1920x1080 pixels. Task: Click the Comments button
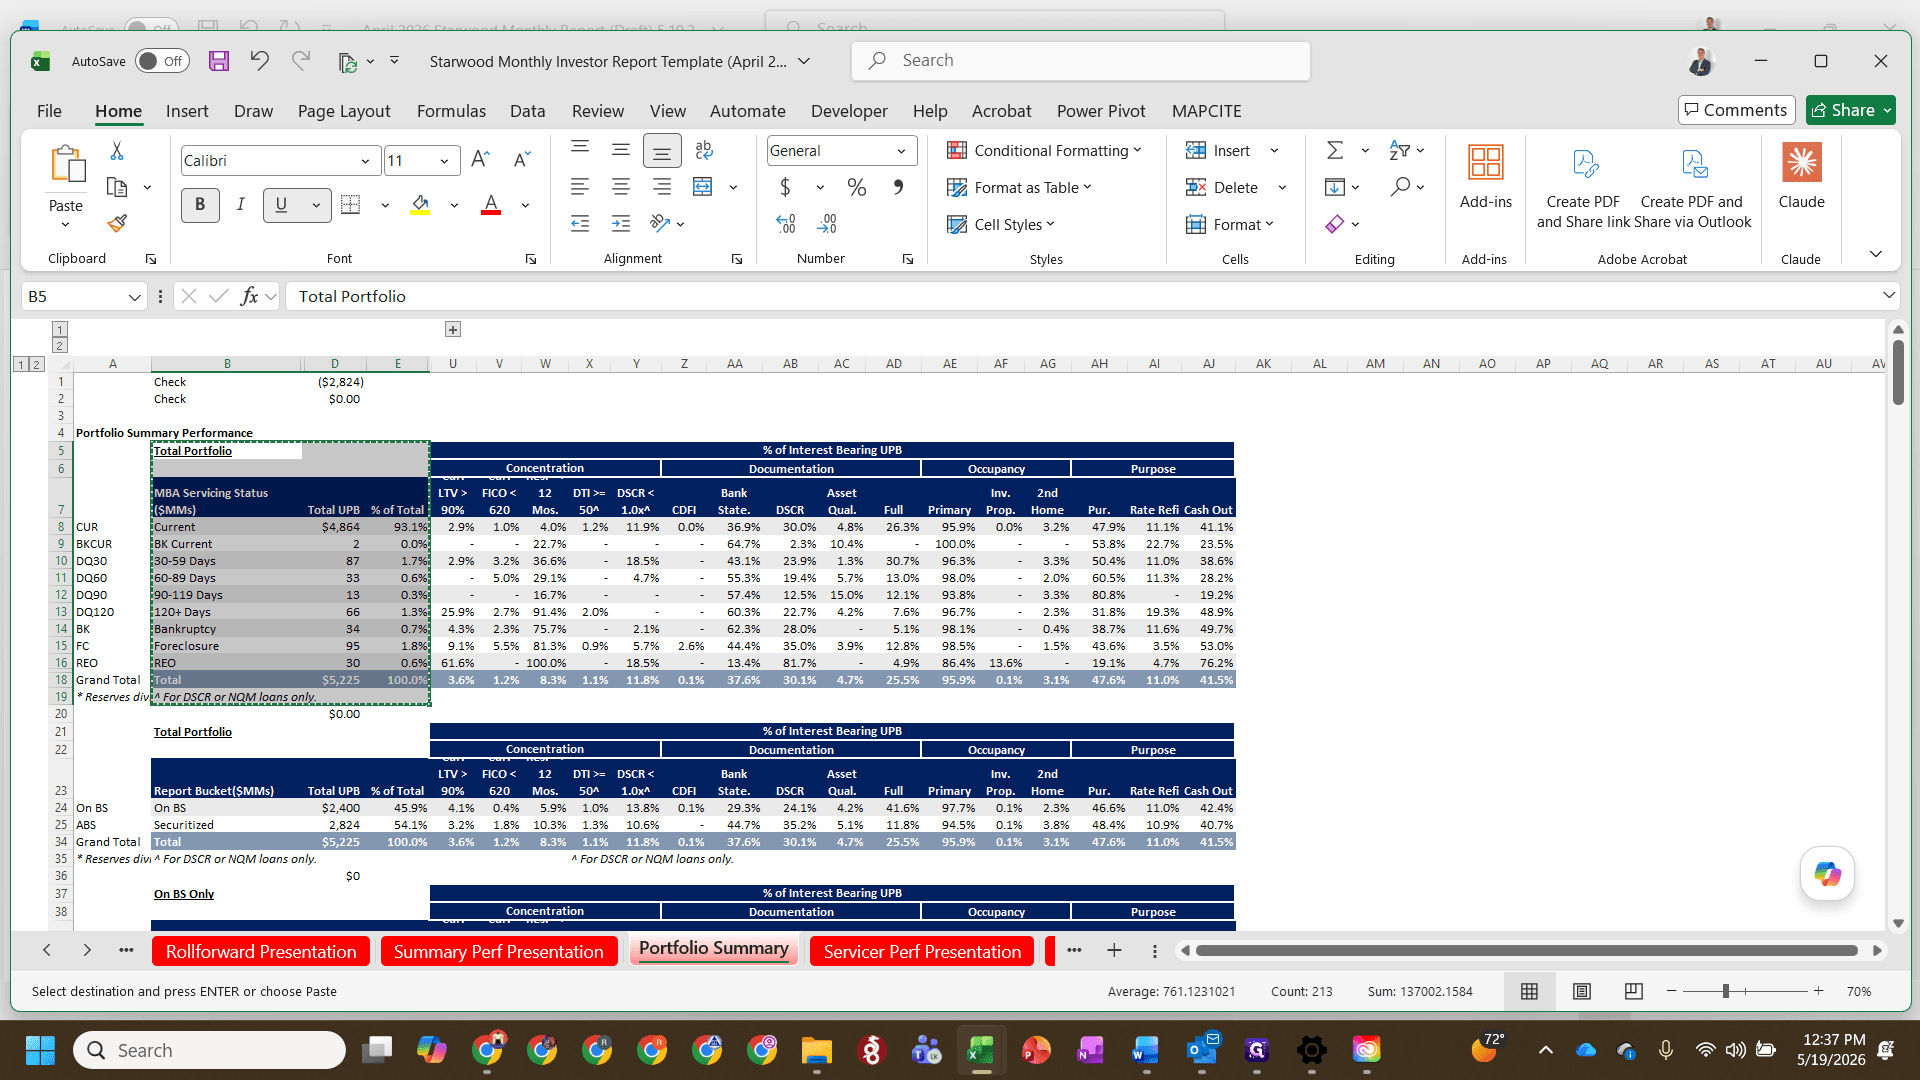tap(1736, 110)
